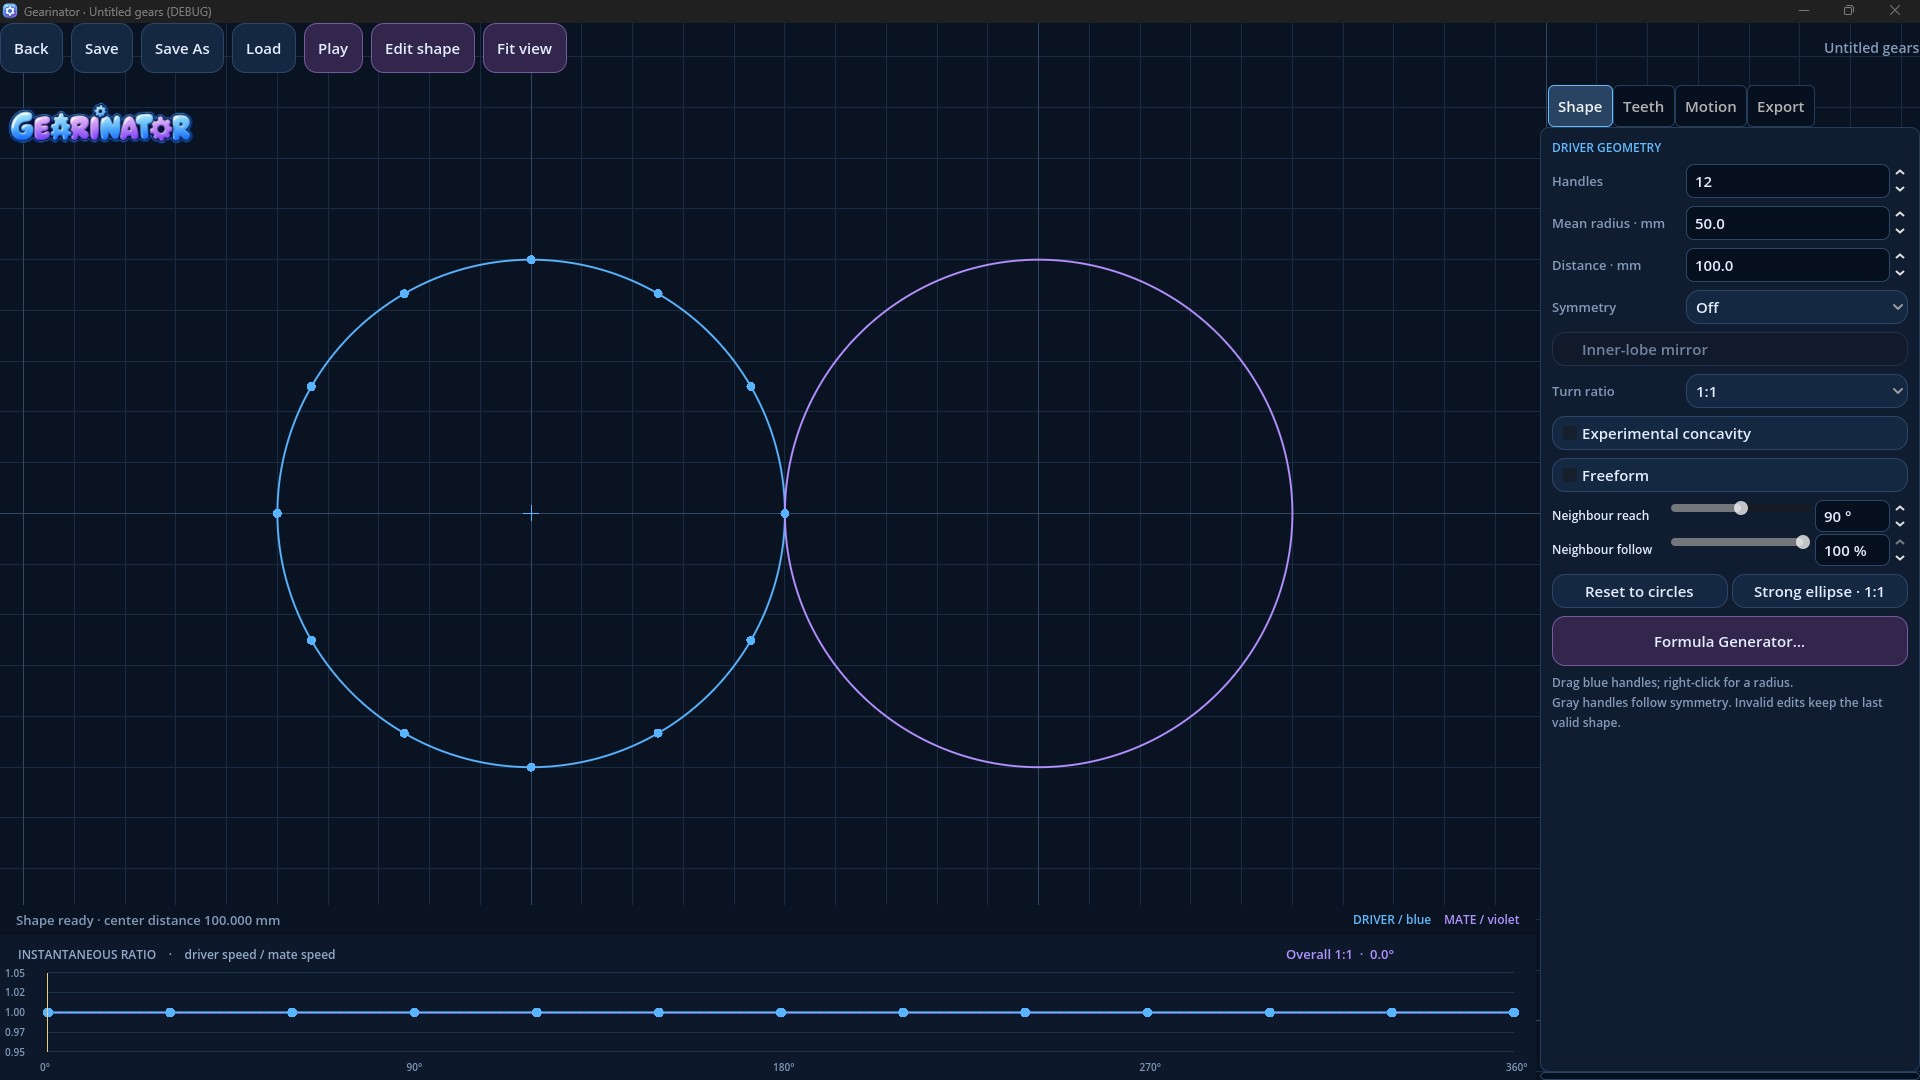Increase Neighbour reach with up arrow

[1899, 508]
